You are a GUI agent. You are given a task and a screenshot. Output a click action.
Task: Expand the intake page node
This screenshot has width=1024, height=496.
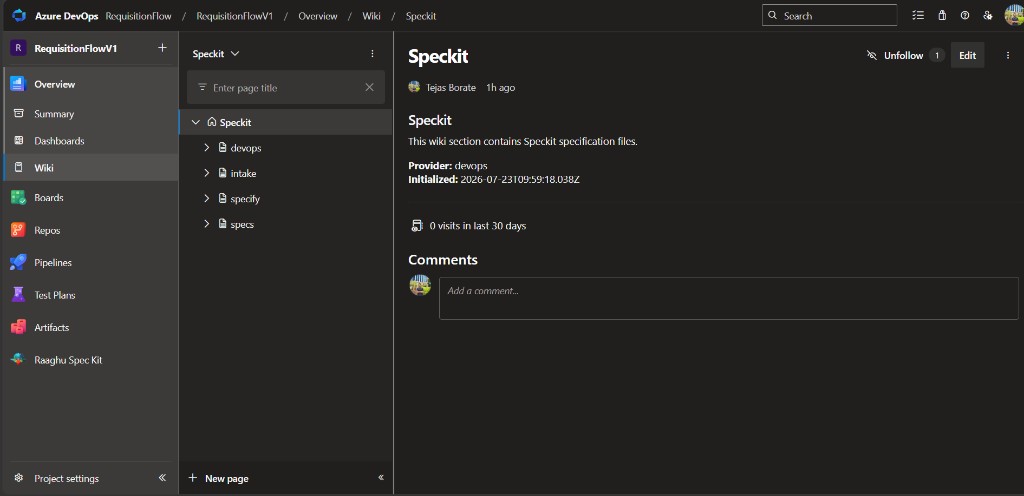pos(206,173)
